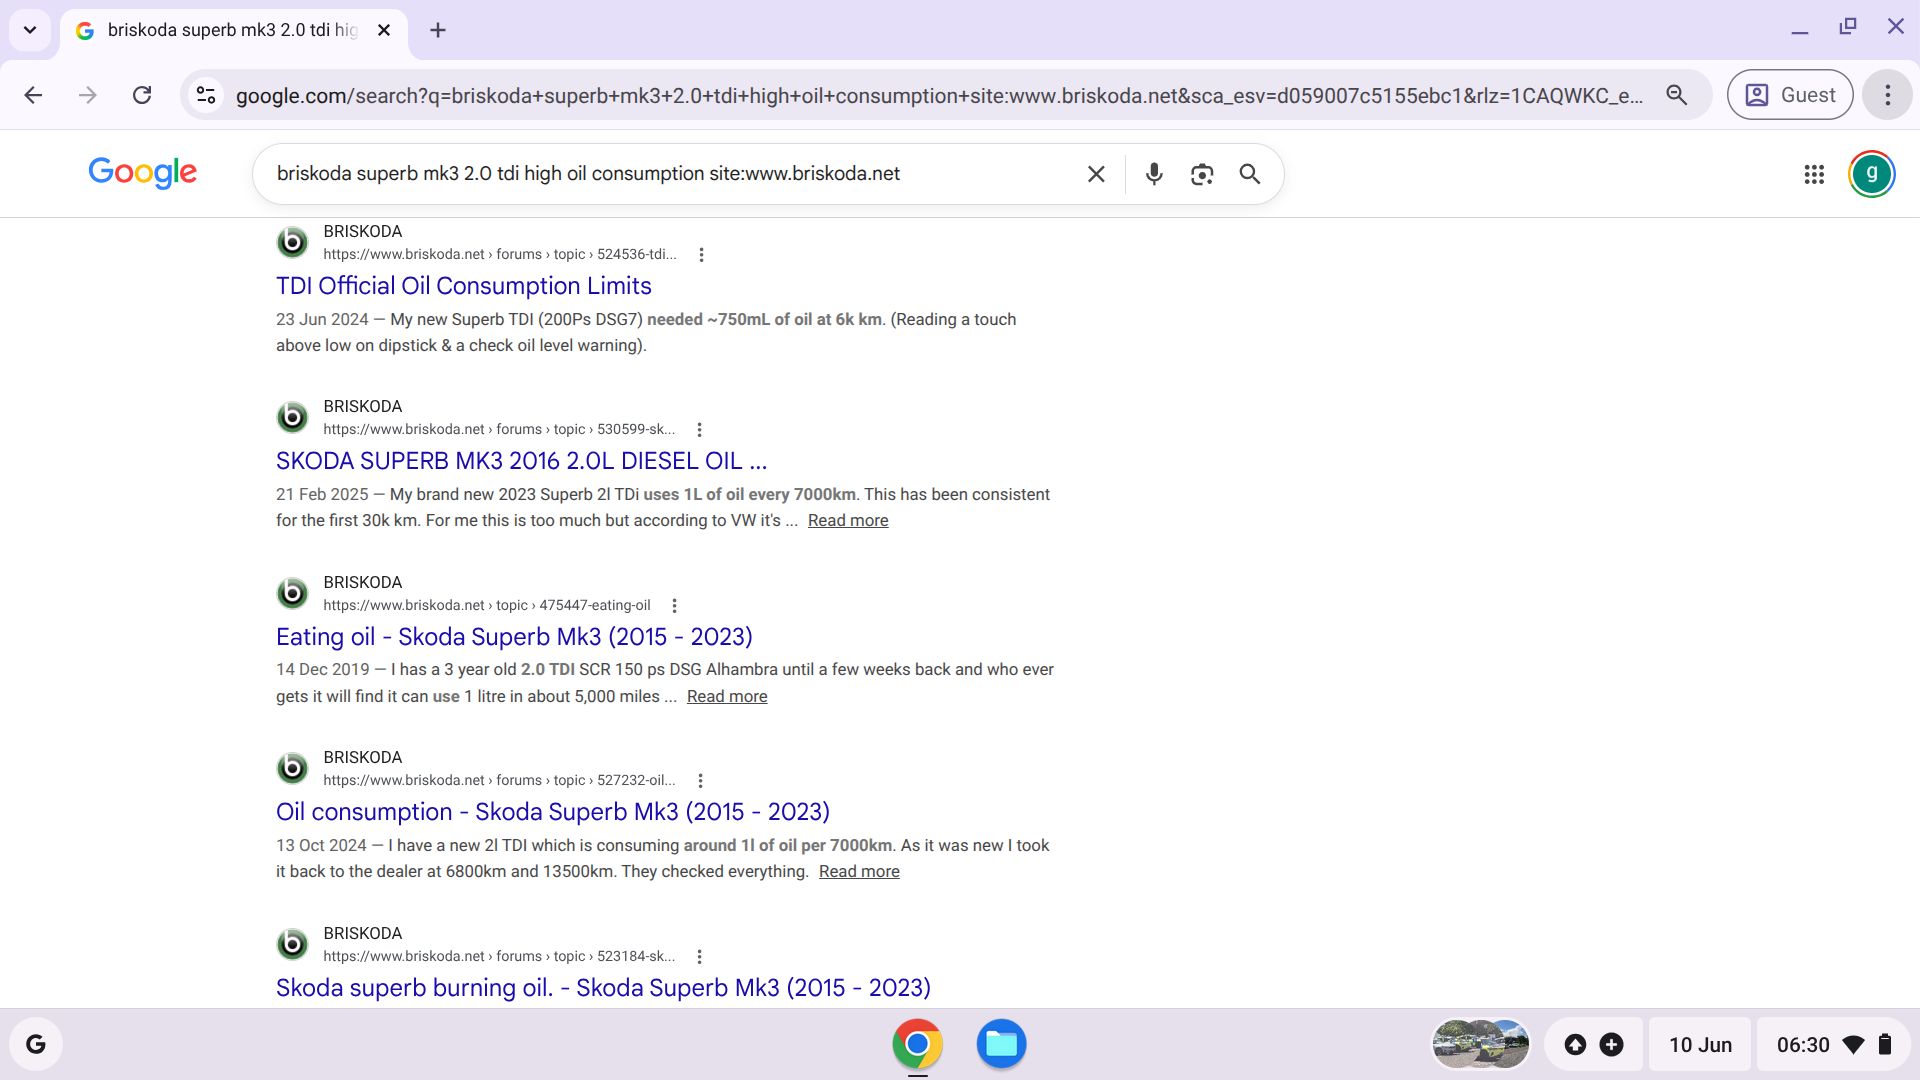Search by image with Google Lens
This screenshot has height=1080, width=1920.
pos(1202,174)
